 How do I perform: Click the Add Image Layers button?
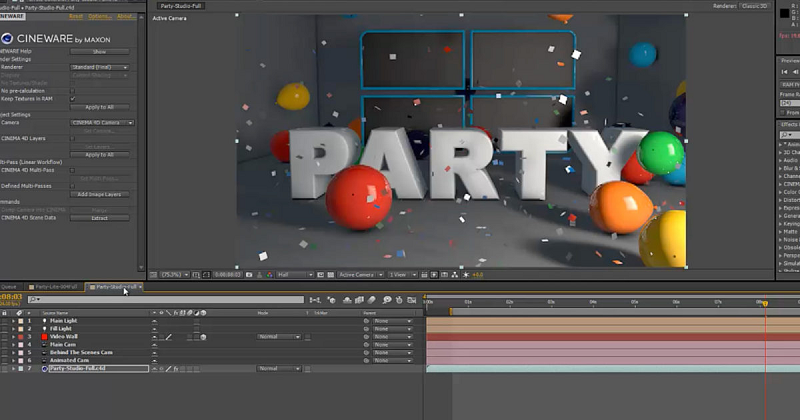click(100, 194)
